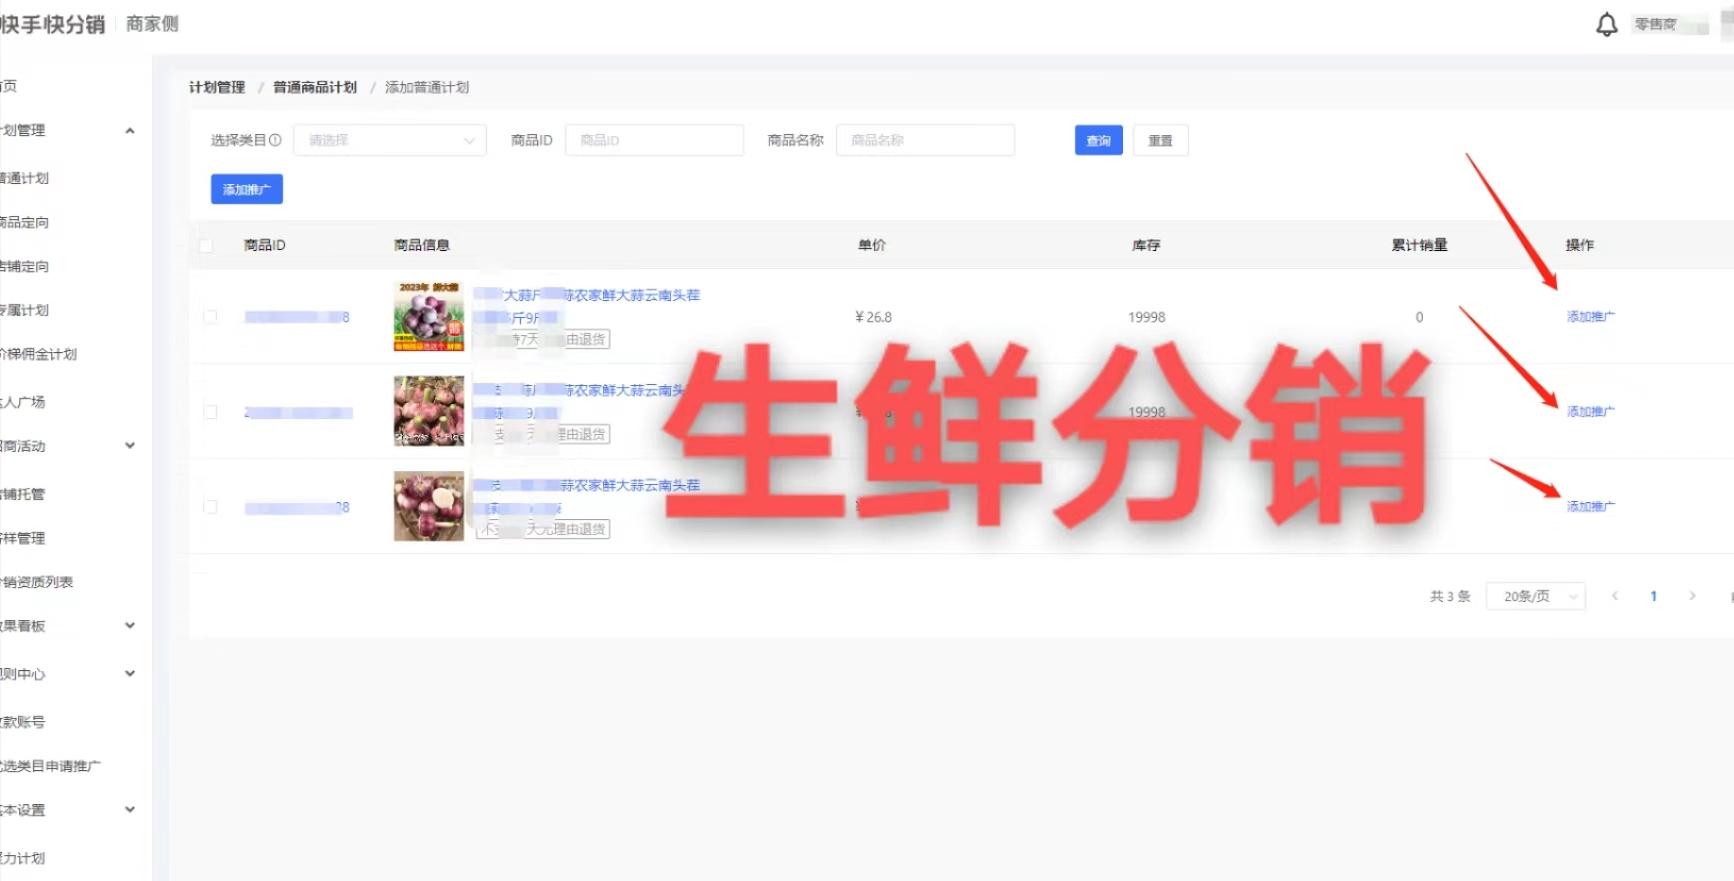Tick the checkbox for product ID starting with 2
The height and width of the screenshot is (881, 1734).
pyautogui.click(x=210, y=412)
